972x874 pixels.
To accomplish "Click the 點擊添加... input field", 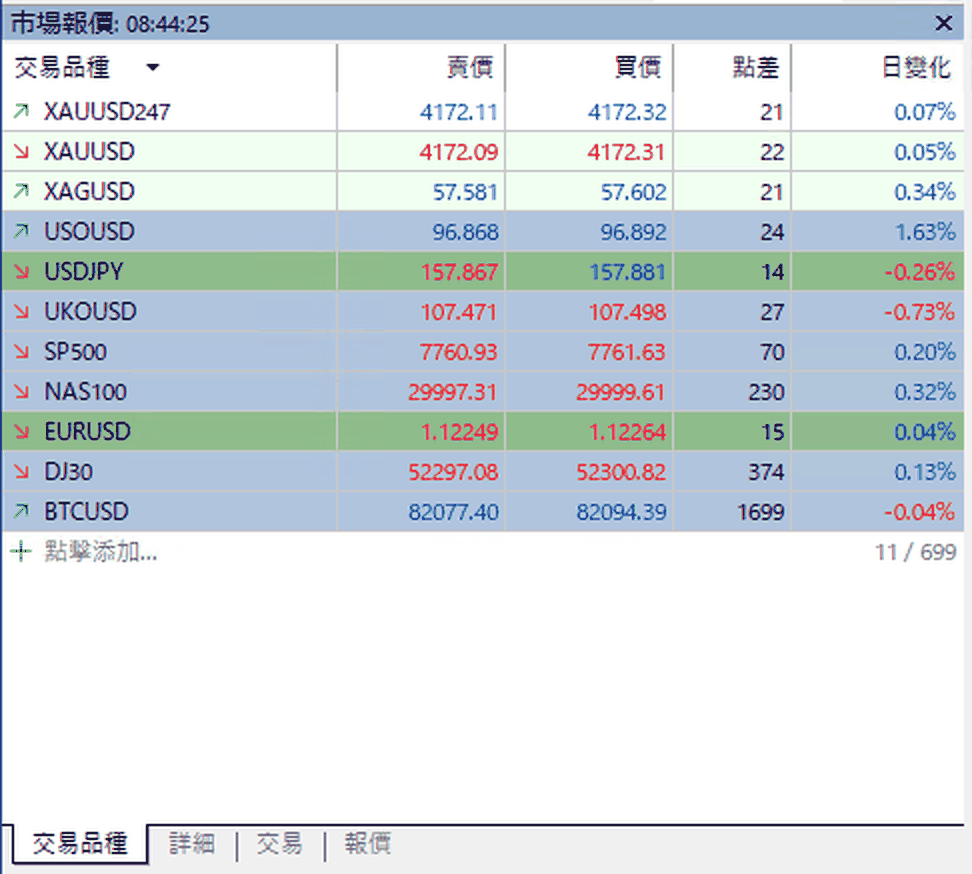I will (100, 551).
